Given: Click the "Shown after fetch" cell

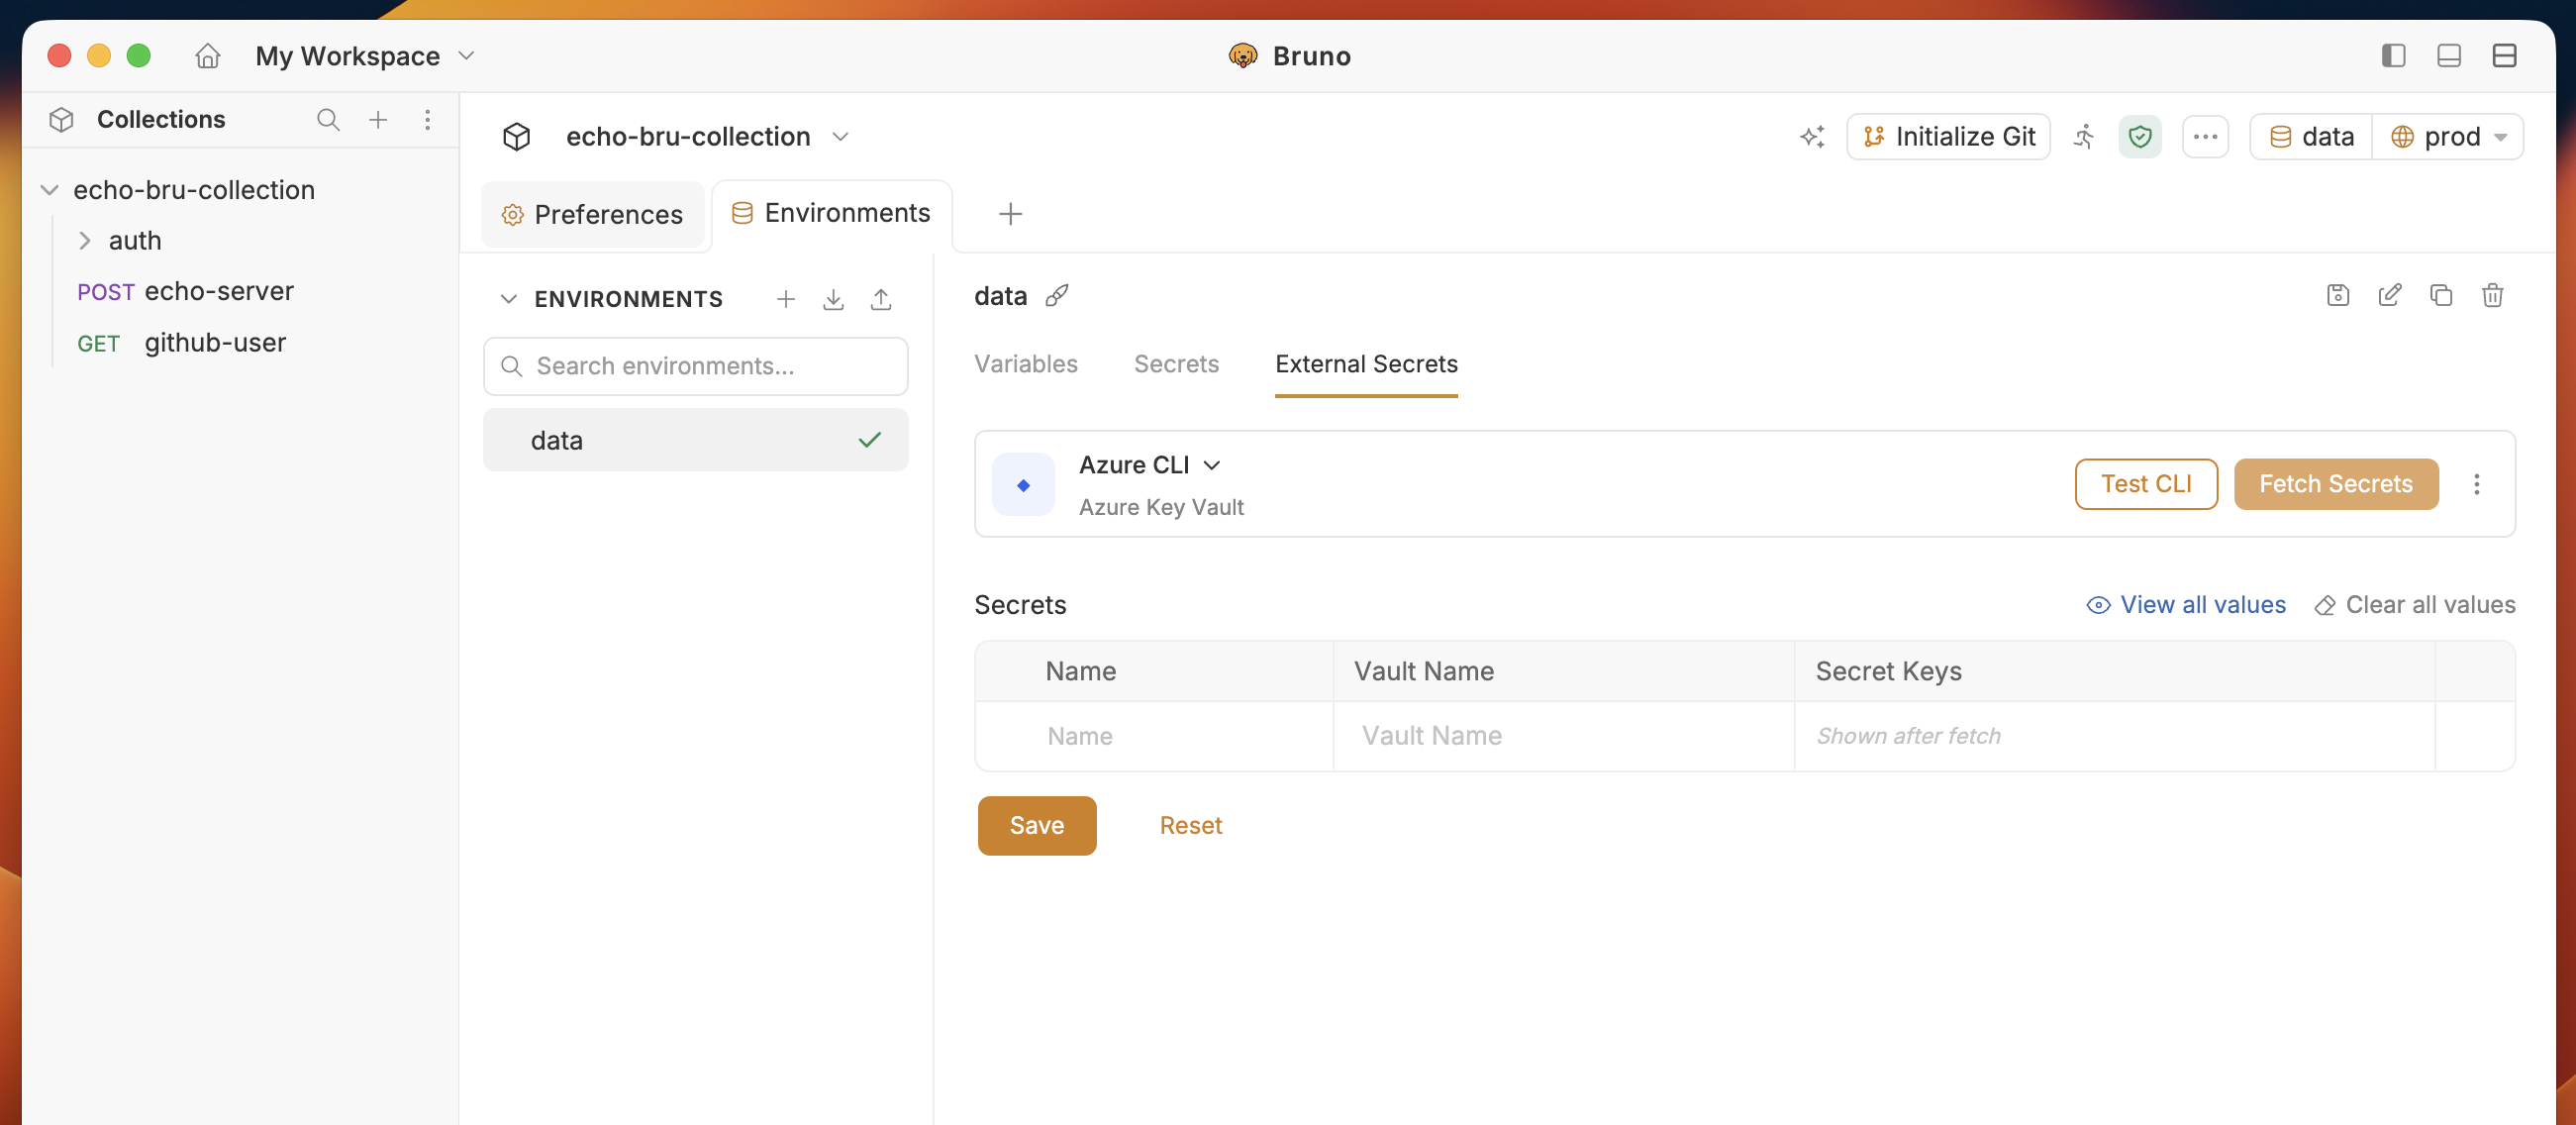Looking at the screenshot, I should click(2114, 736).
